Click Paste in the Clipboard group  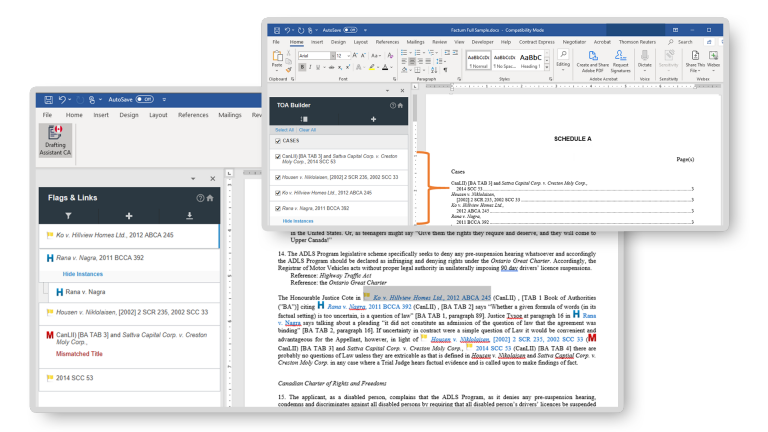click(277, 59)
